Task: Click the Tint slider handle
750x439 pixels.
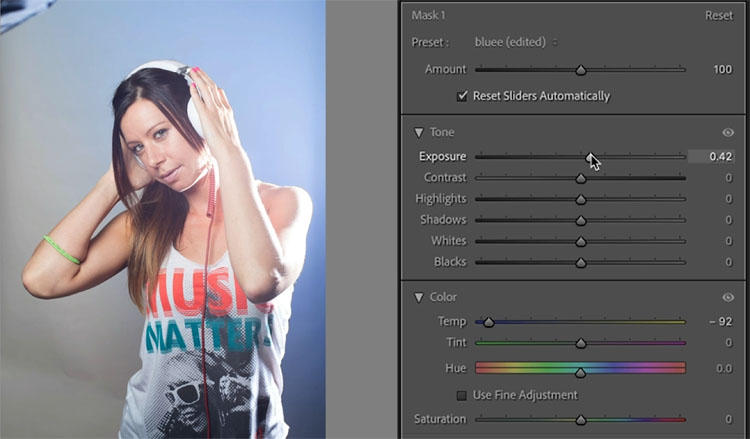Action: [581, 343]
